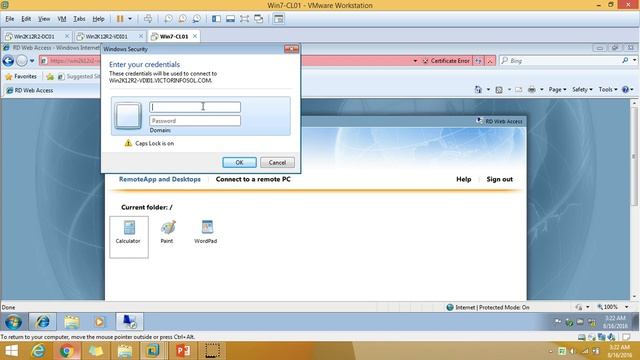Viewport: 640px width, 360px height.
Task: Open VMware File menu
Action: point(10,19)
